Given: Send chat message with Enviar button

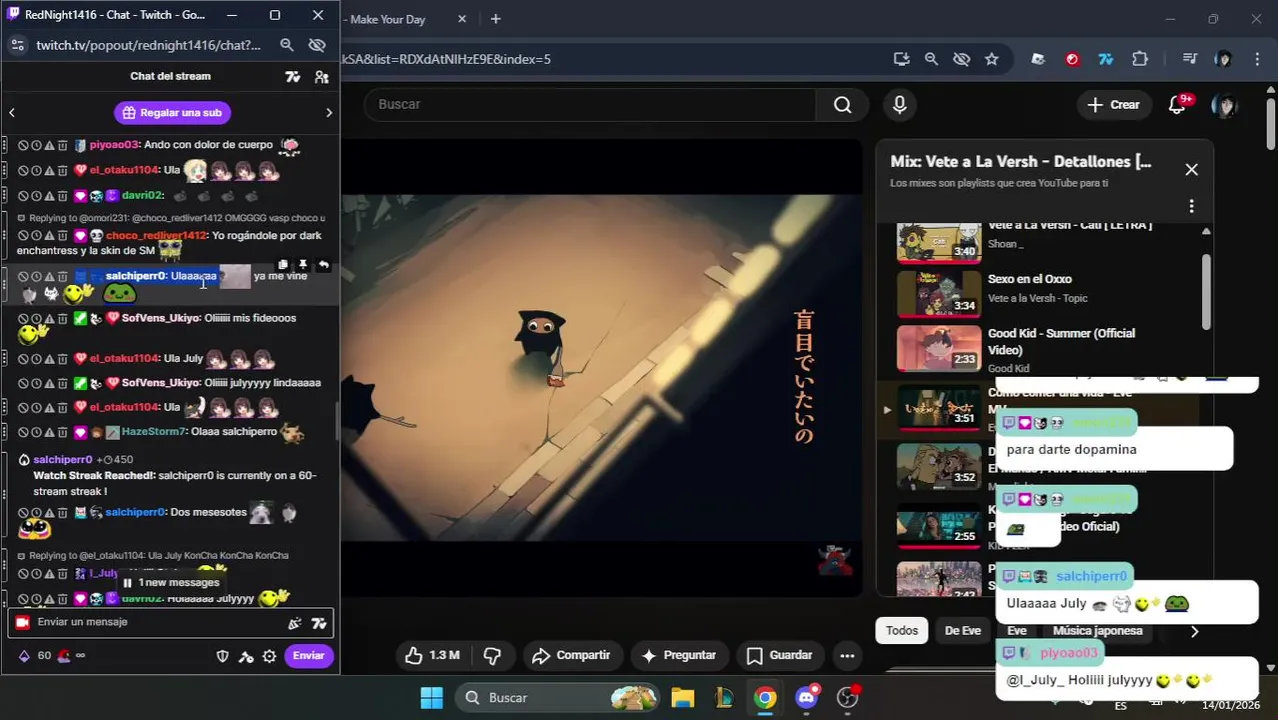Looking at the screenshot, I should (308, 656).
